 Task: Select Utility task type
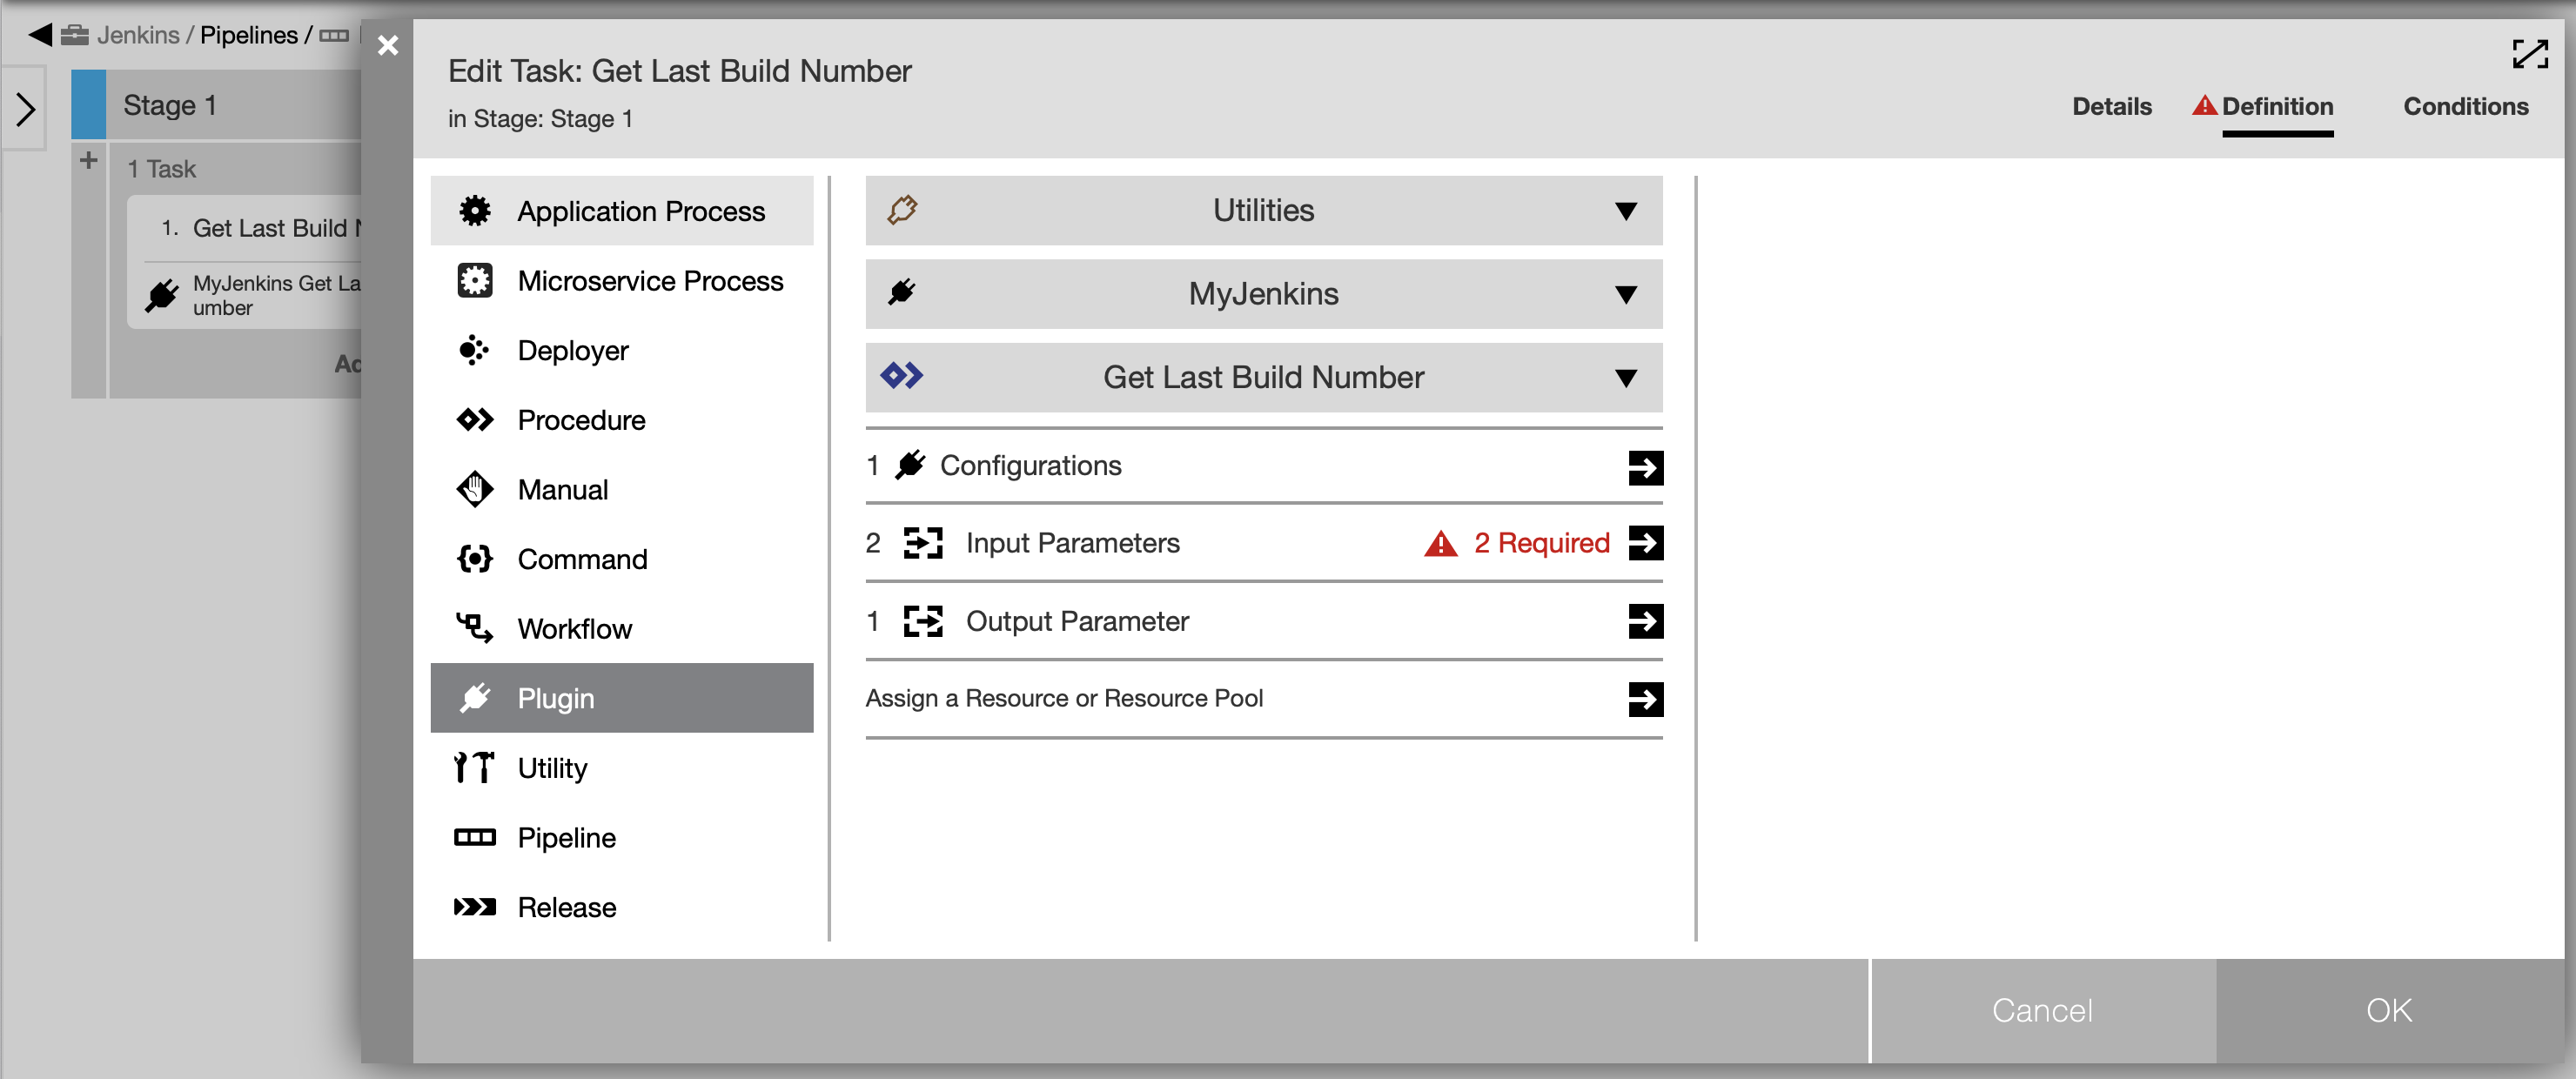(622, 768)
